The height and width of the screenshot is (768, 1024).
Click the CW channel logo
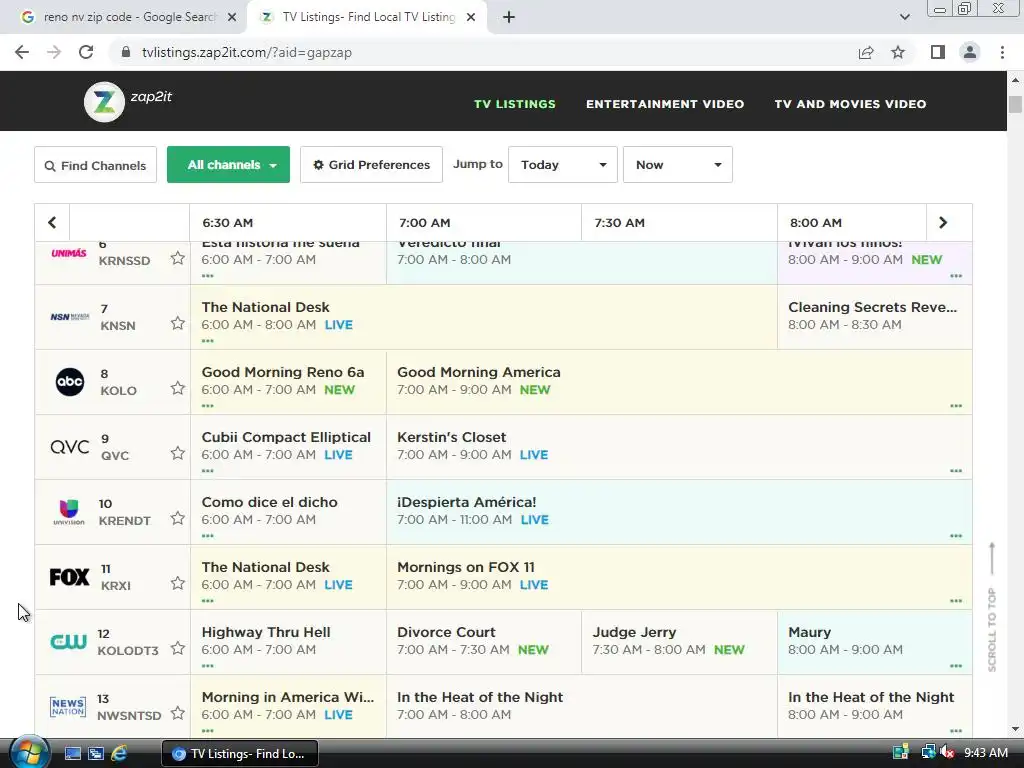[69, 642]
